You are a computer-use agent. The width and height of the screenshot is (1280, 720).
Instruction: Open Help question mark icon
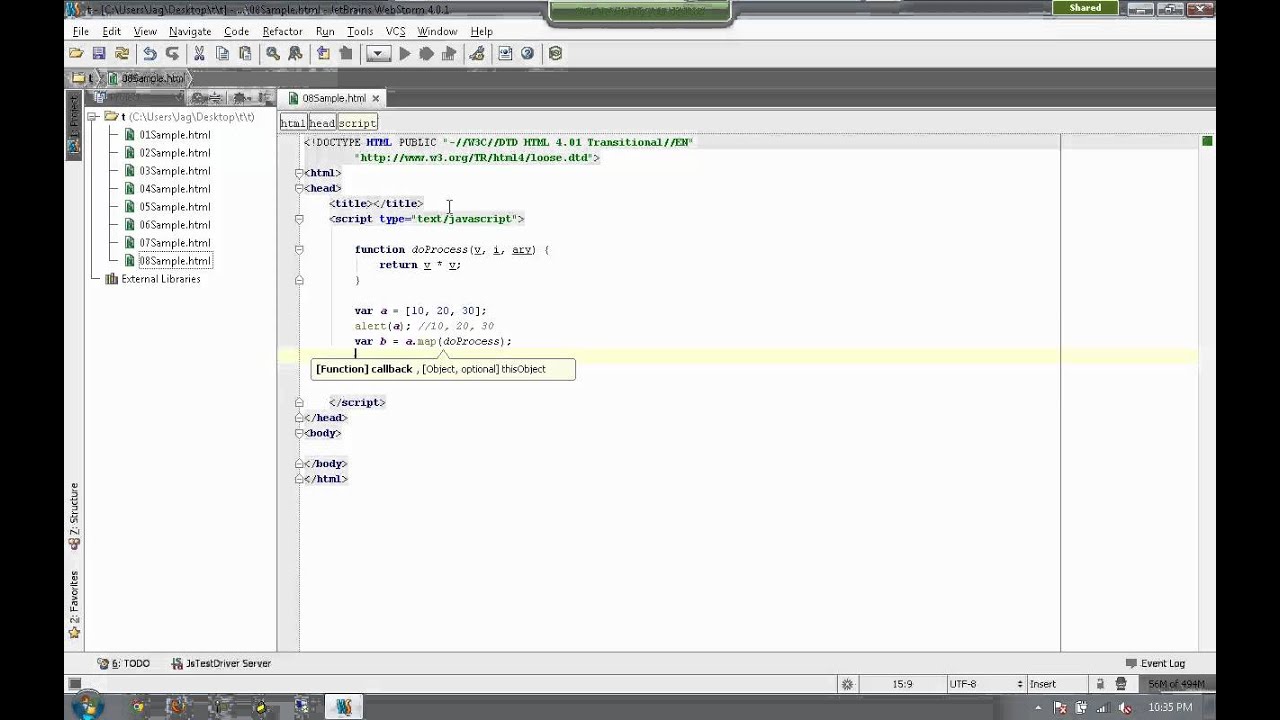[x=527, y=54]
